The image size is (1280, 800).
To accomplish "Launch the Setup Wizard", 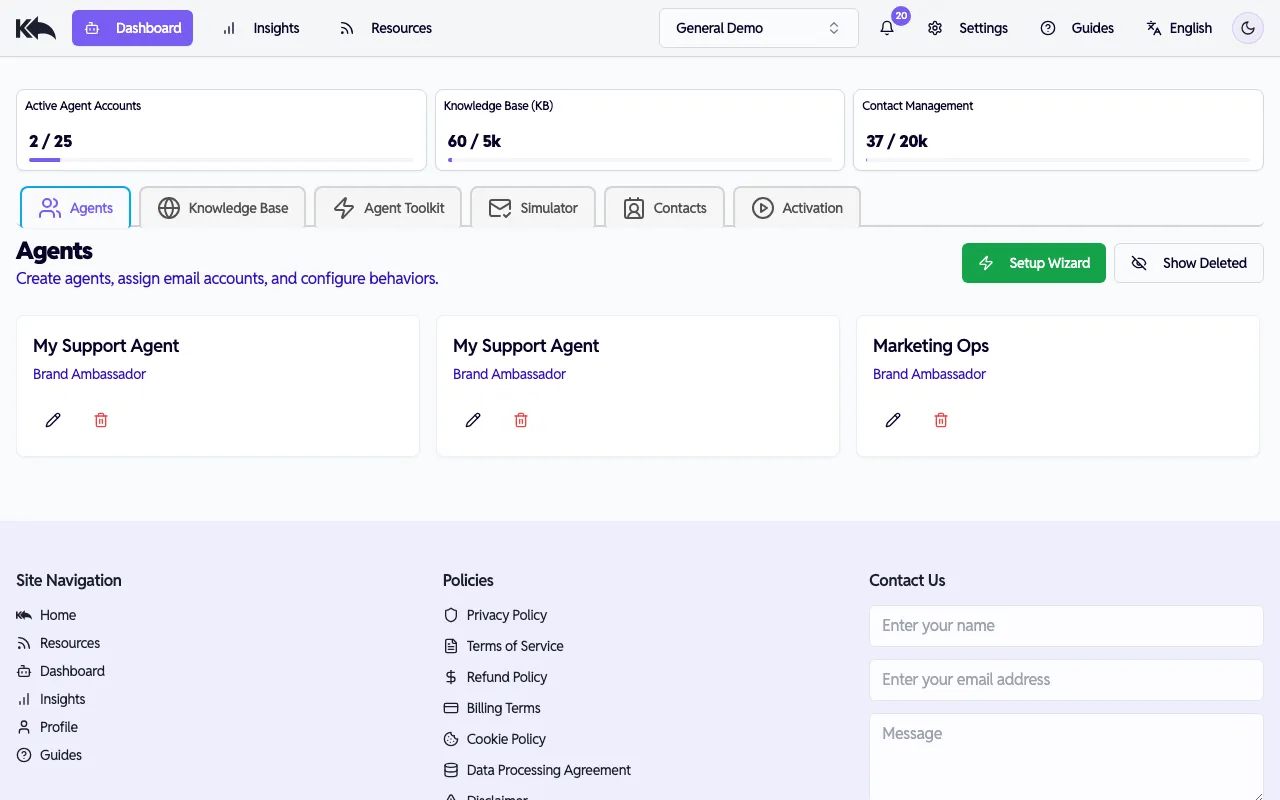I will point(1033,262).
